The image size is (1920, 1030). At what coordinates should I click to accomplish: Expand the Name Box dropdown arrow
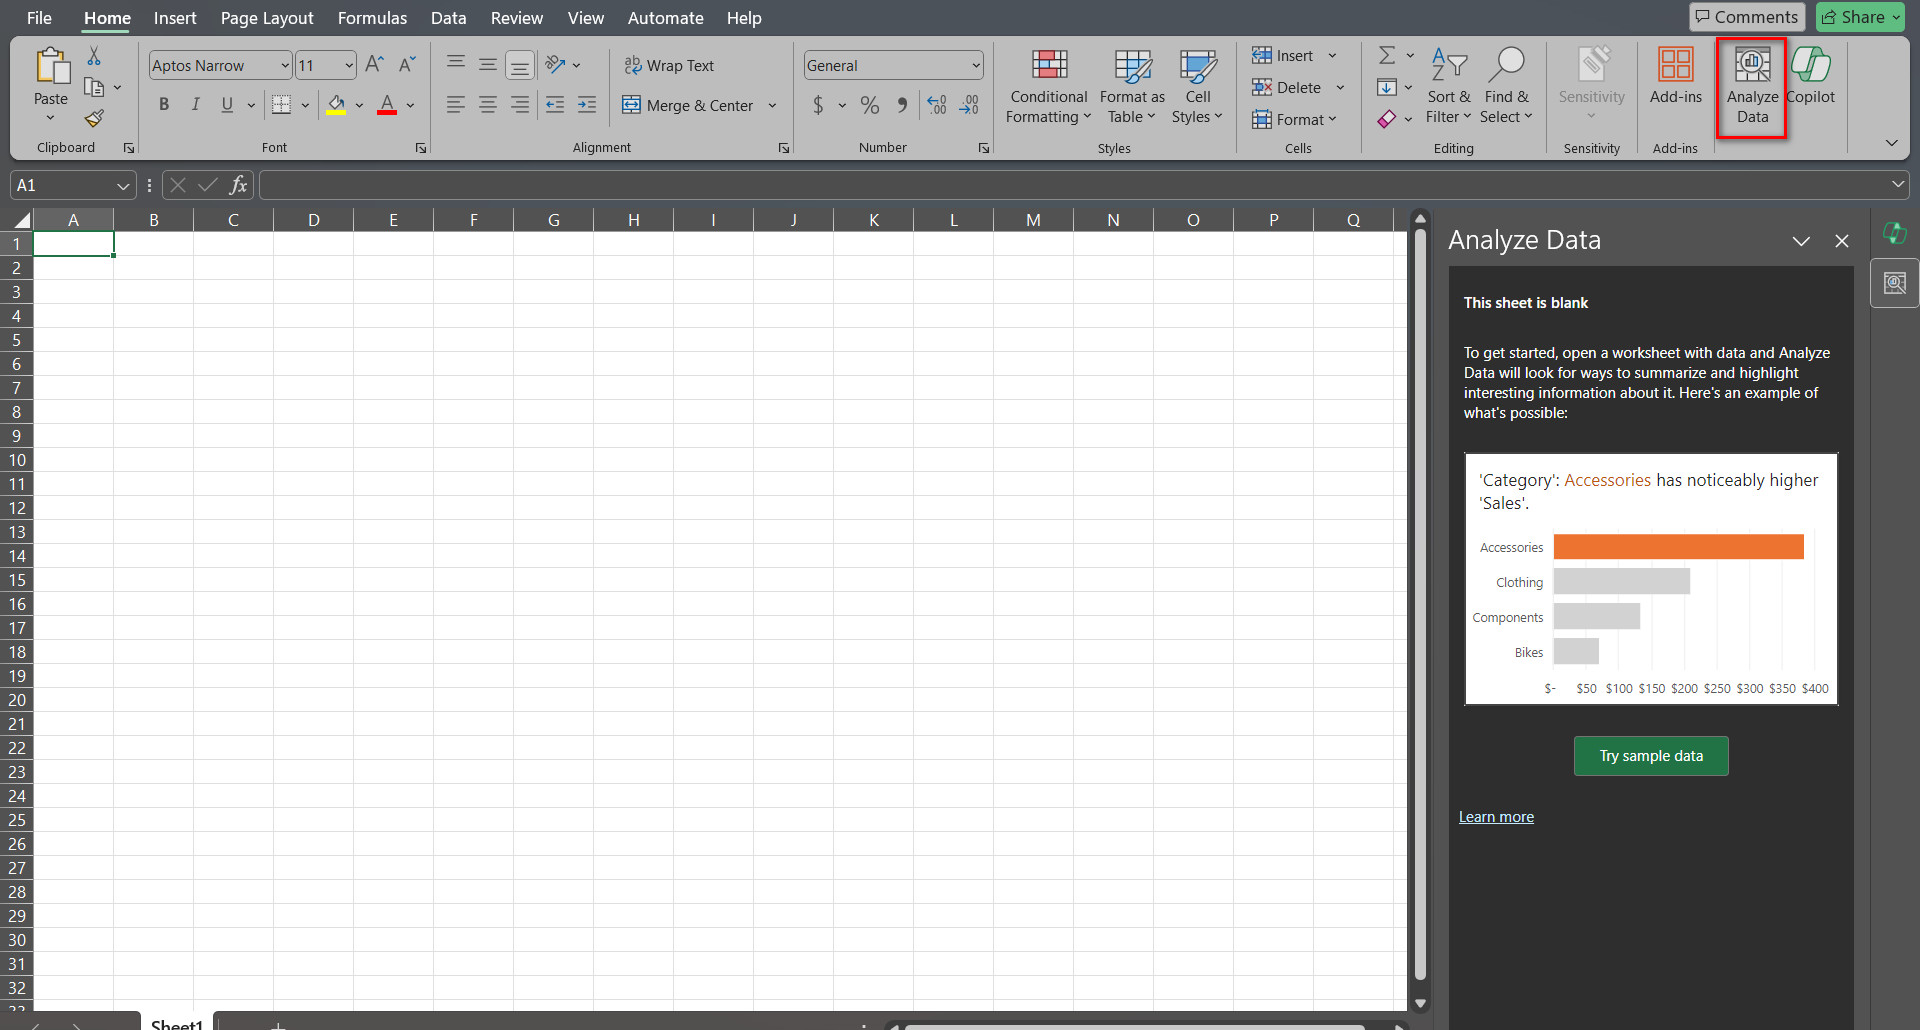pyautogui.click(x=122, y=186)
